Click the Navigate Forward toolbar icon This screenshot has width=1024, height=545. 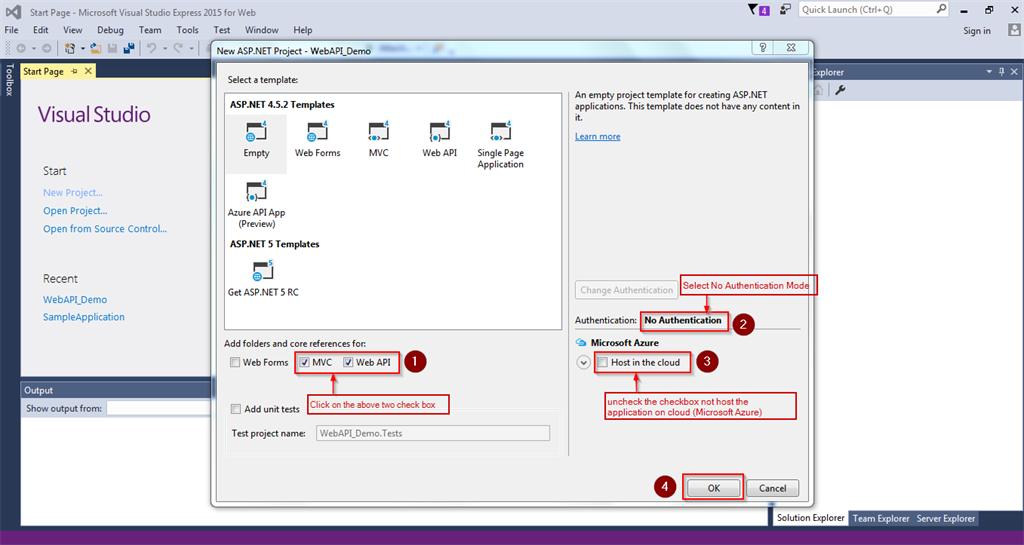[x=46, y=48]
